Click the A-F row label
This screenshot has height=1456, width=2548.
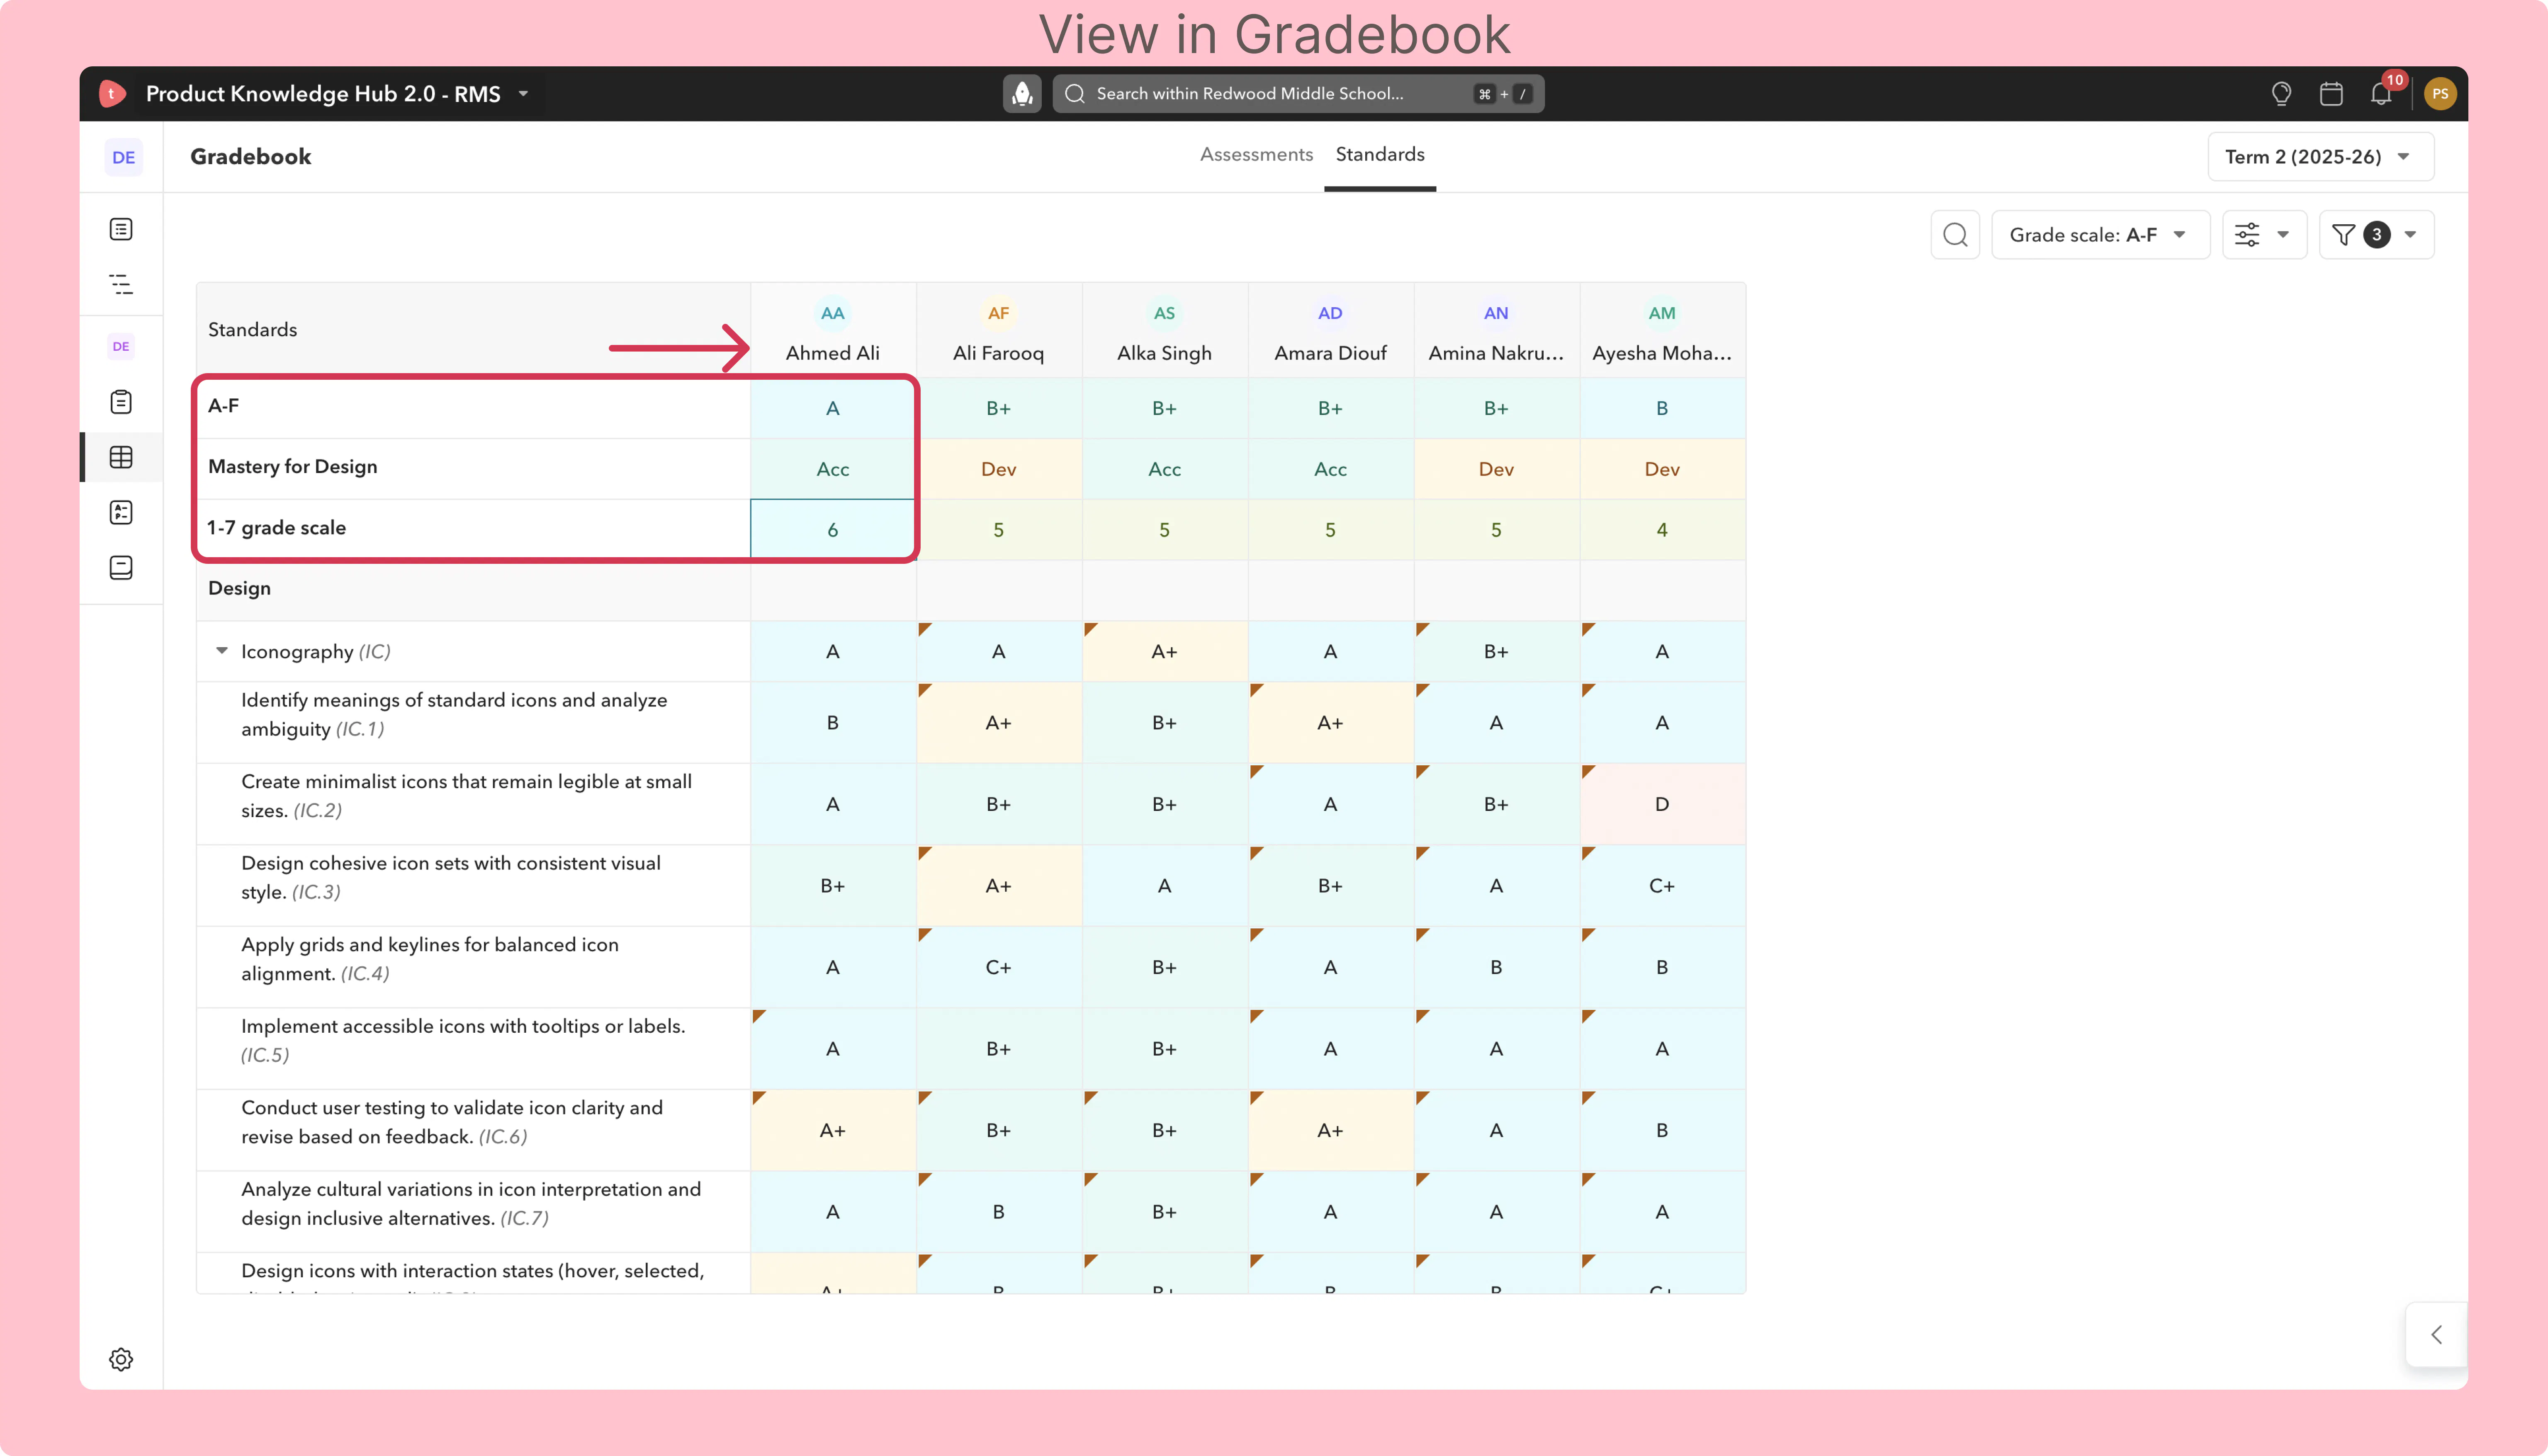(223, 406)
